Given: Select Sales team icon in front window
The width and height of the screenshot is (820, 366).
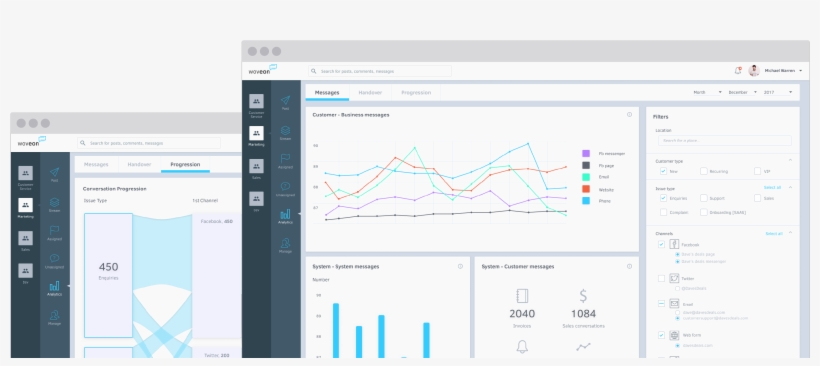Looking at the screenshot, I should (256, 166).
